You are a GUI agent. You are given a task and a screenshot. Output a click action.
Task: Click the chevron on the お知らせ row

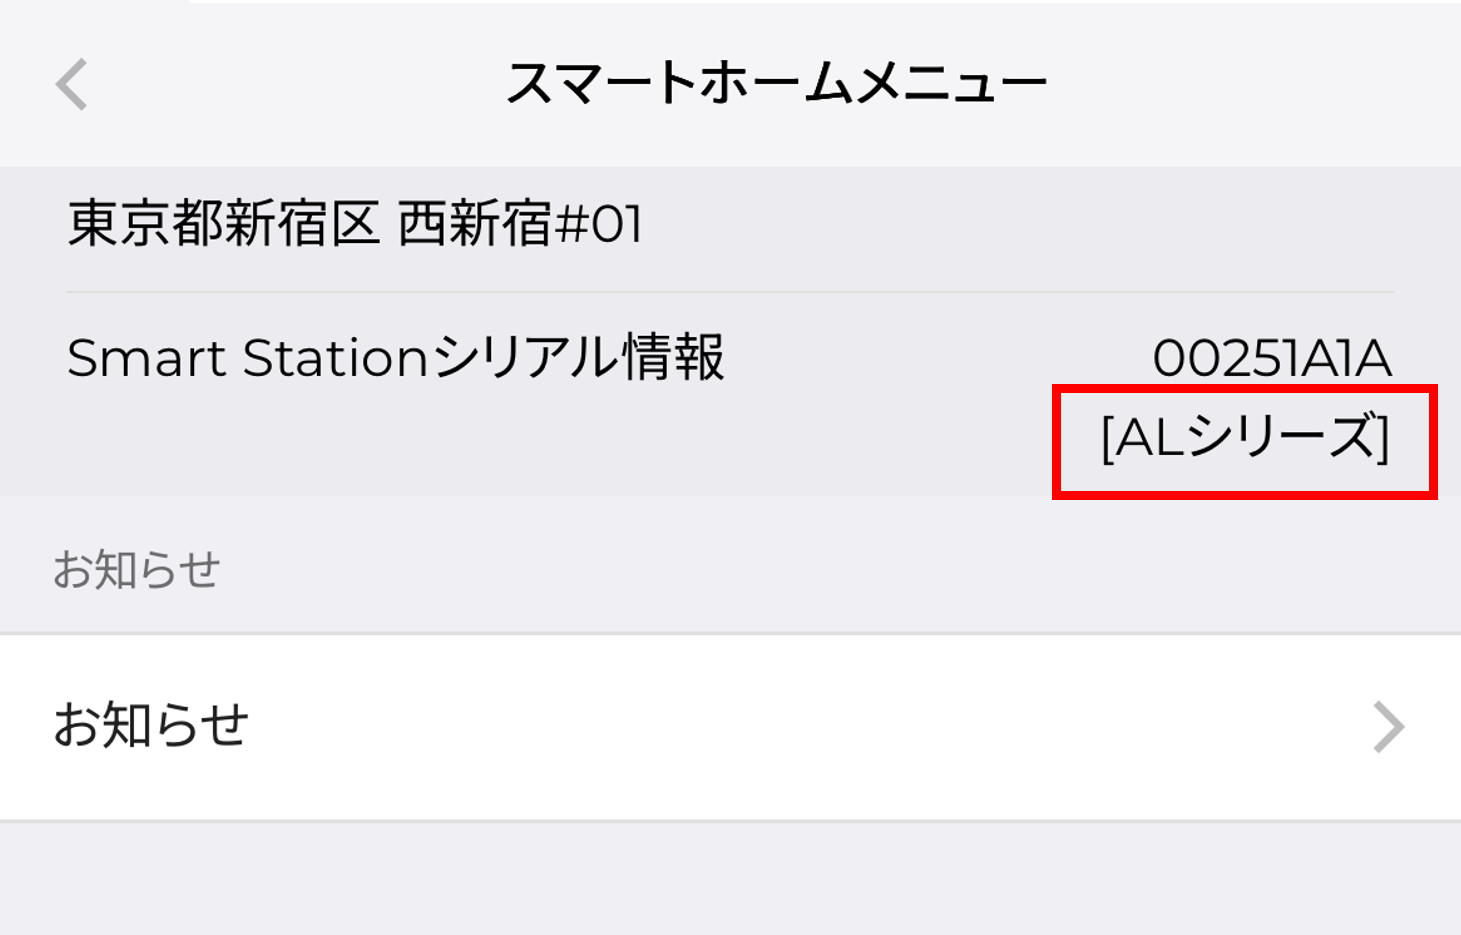coord(1389,727)
